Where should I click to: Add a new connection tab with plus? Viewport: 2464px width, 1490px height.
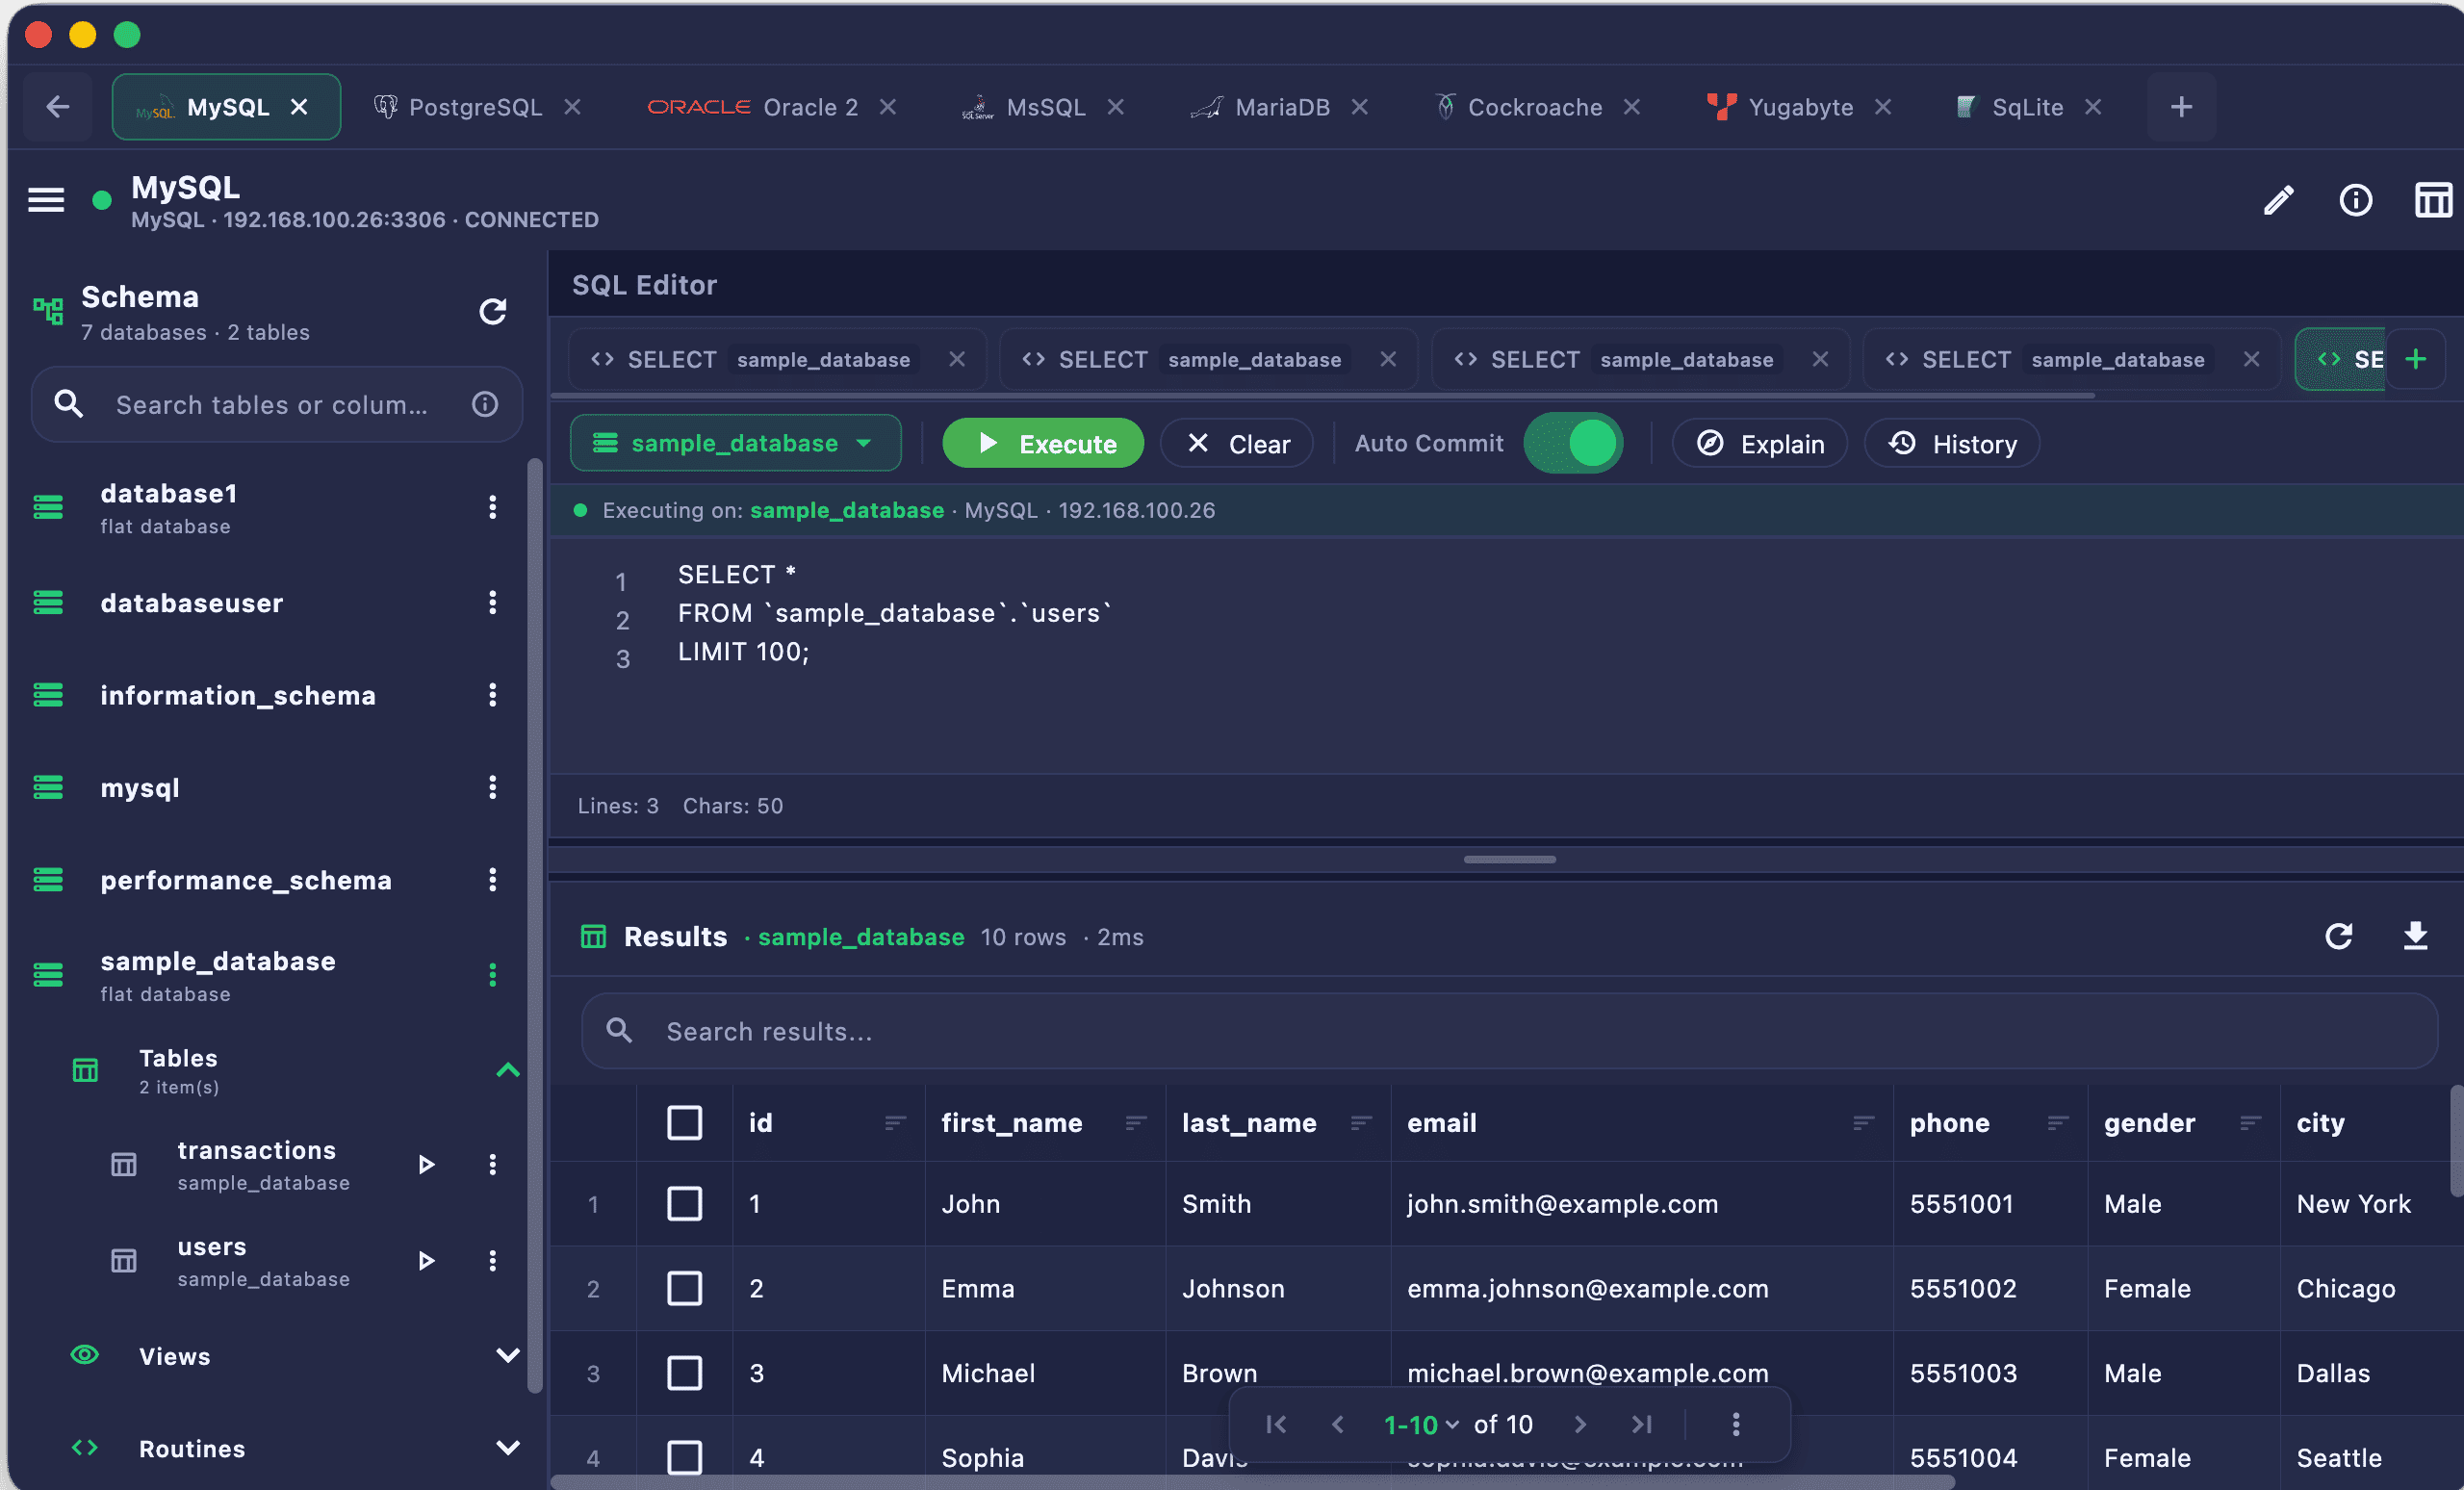click(2181, 107)
